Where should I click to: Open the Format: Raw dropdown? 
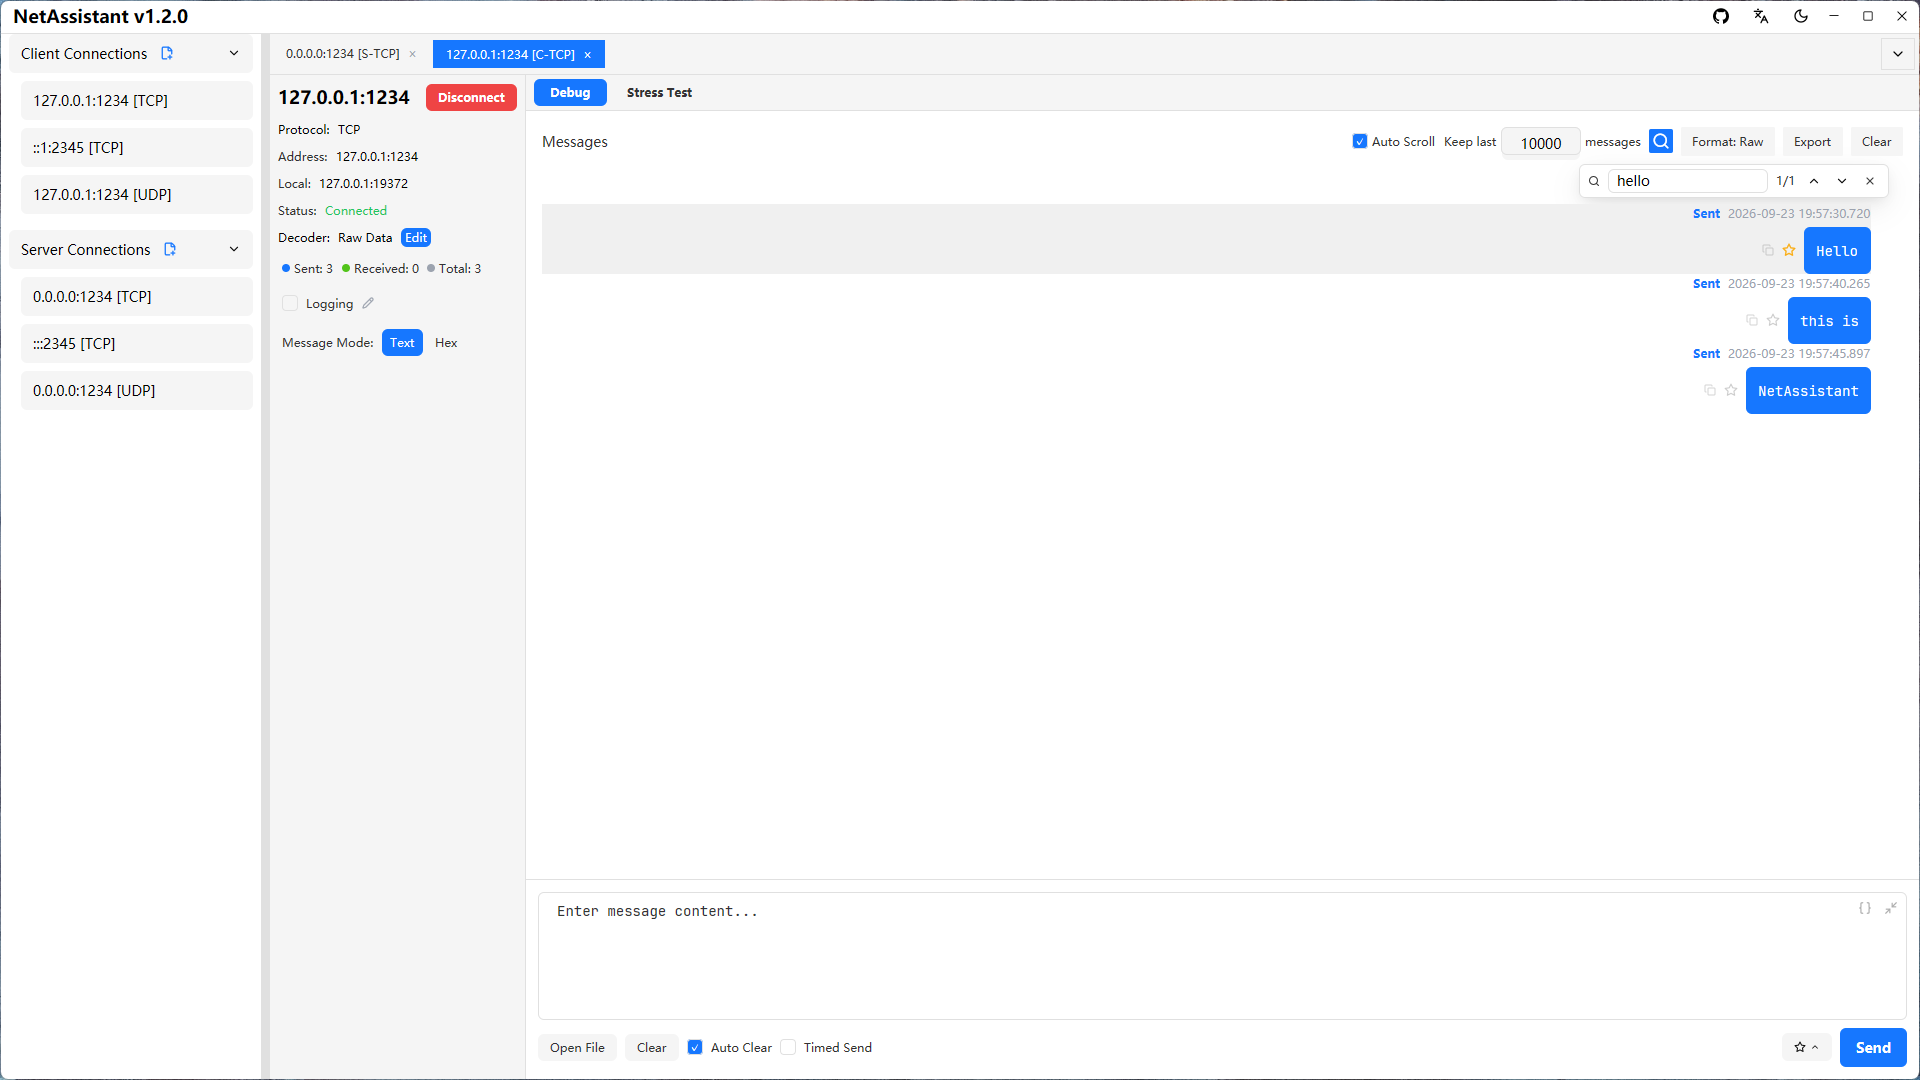point(1727,141)
